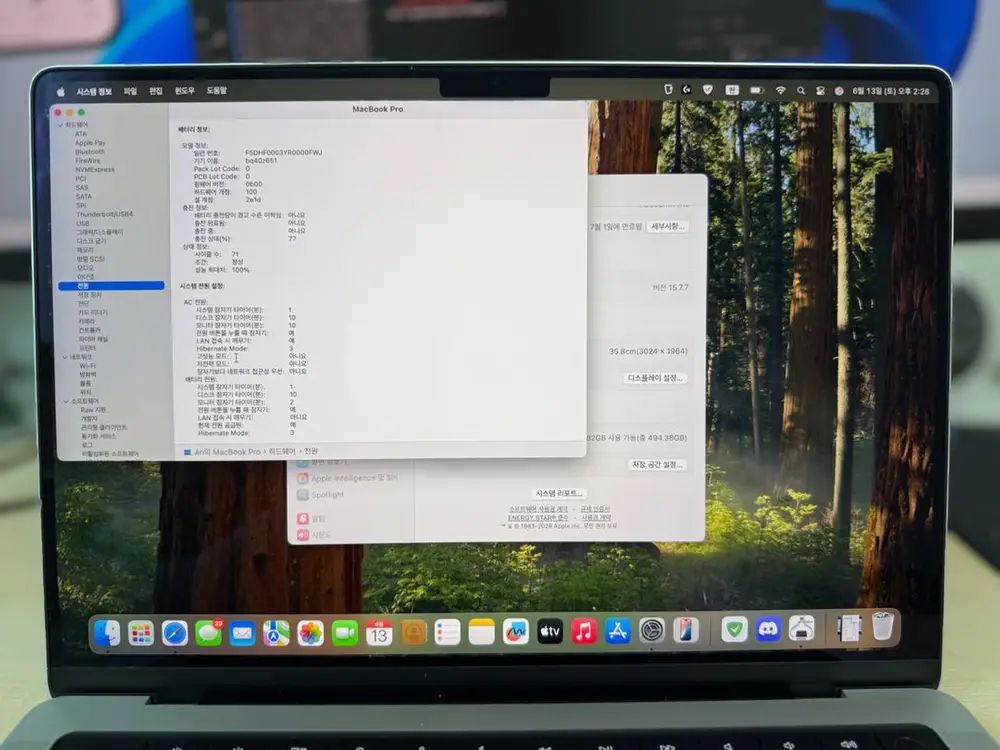Collapse the 소프트웨어 section in sidebar
The image size is (1000, 750).
coord(66,401)
